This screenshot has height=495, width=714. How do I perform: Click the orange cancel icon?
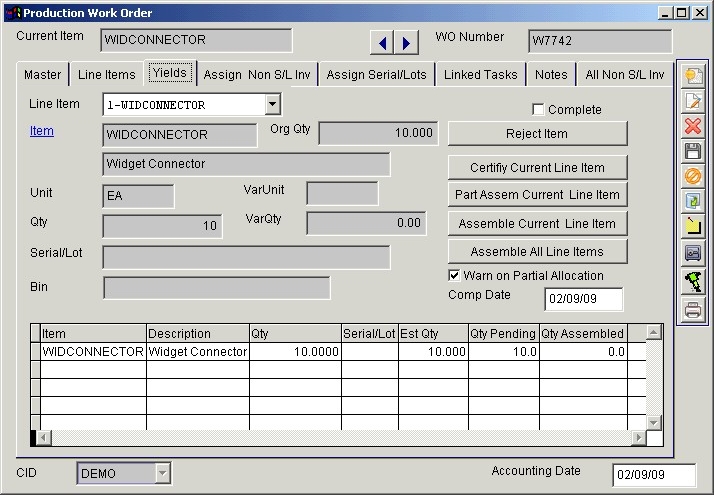point(692,177)
